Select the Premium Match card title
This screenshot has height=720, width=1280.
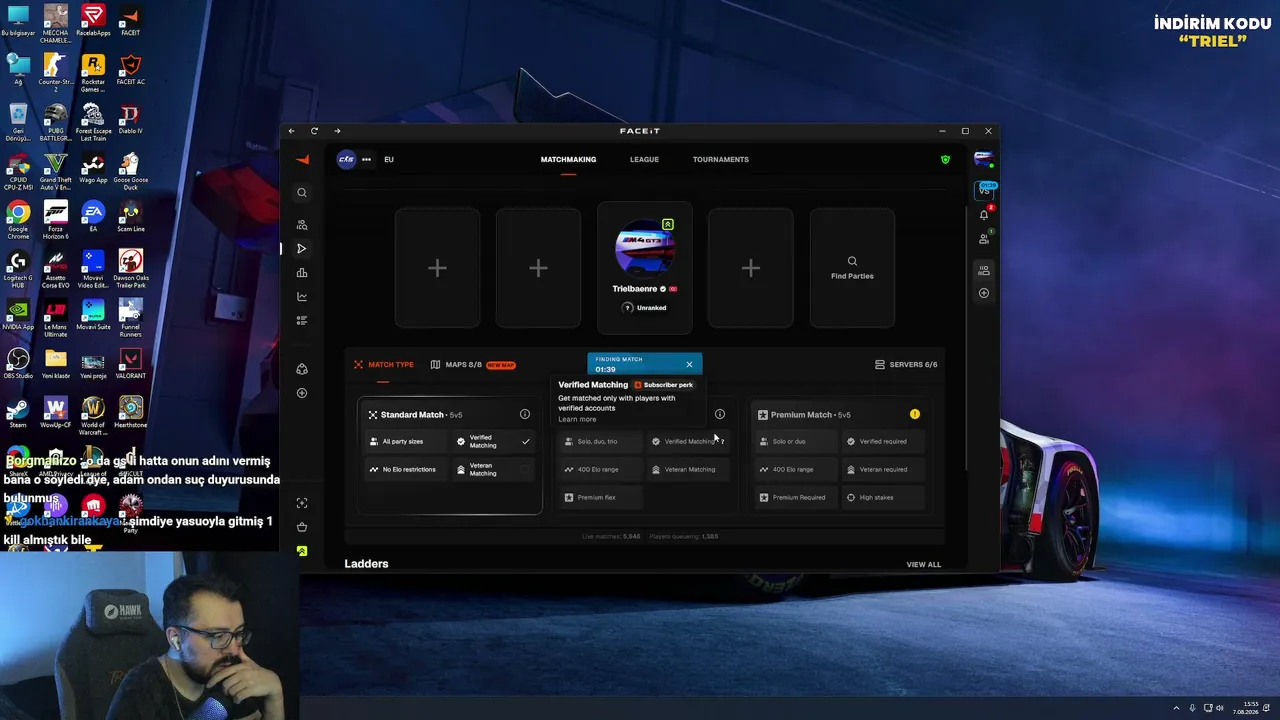click(x=802, y=415)
